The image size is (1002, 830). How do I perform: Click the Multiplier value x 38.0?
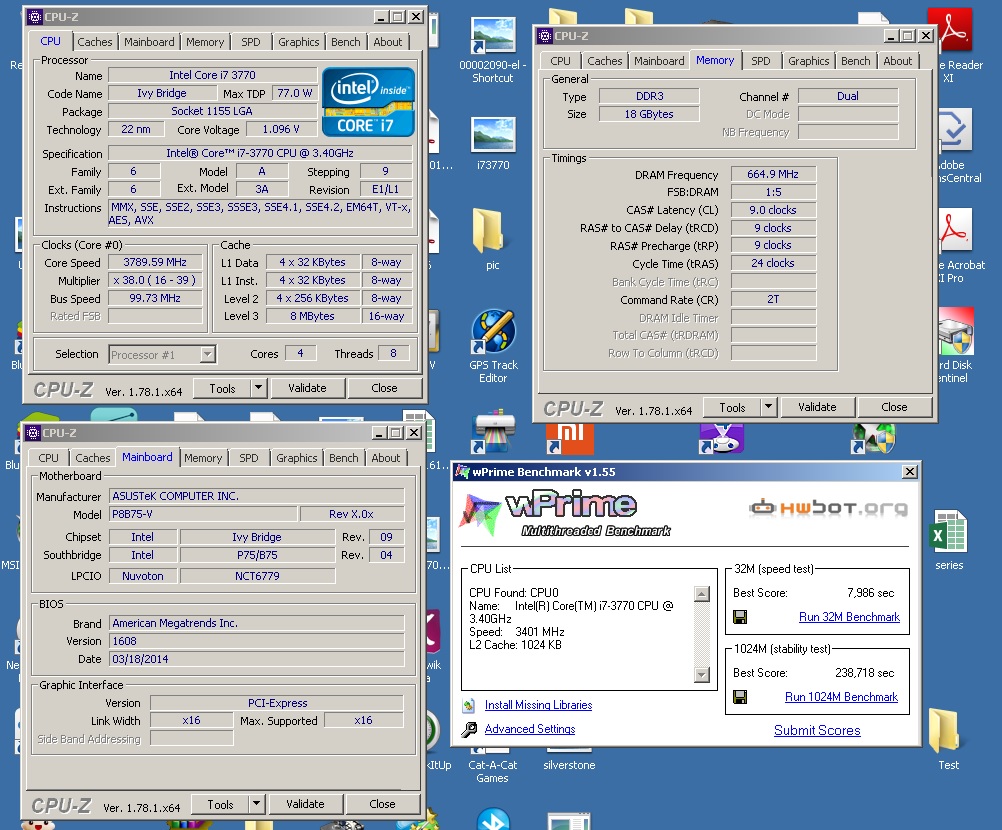tap(155, 281)
